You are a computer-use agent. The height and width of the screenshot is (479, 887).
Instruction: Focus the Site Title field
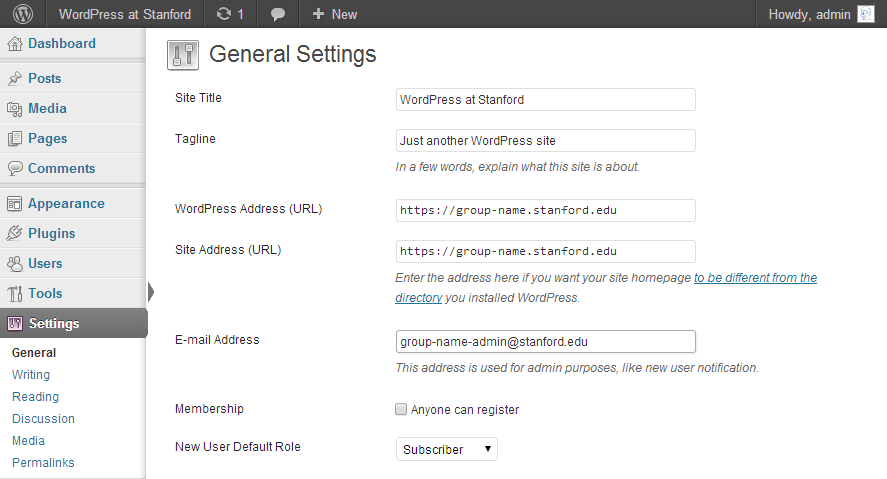(x=545, y=100)
